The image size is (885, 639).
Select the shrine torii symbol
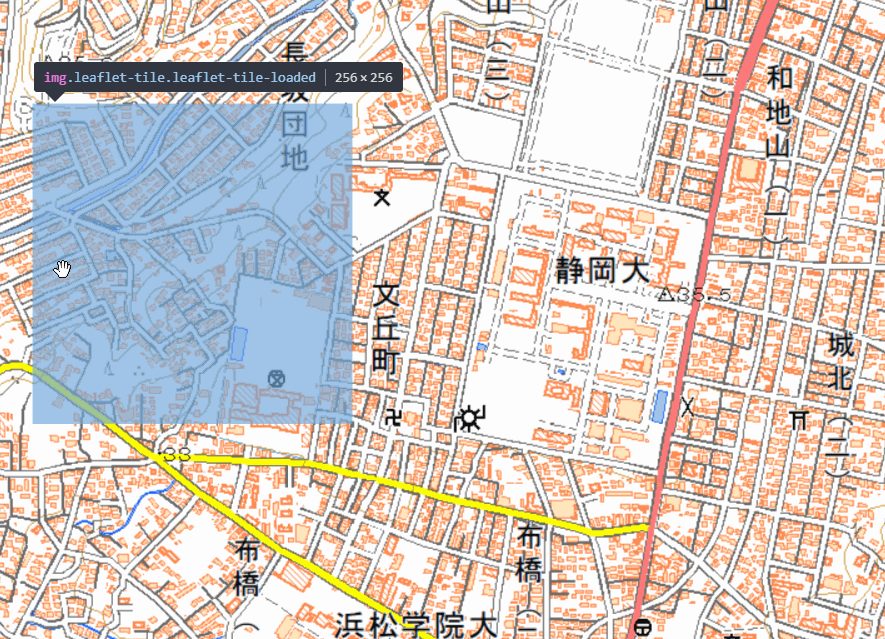(798, 418)
